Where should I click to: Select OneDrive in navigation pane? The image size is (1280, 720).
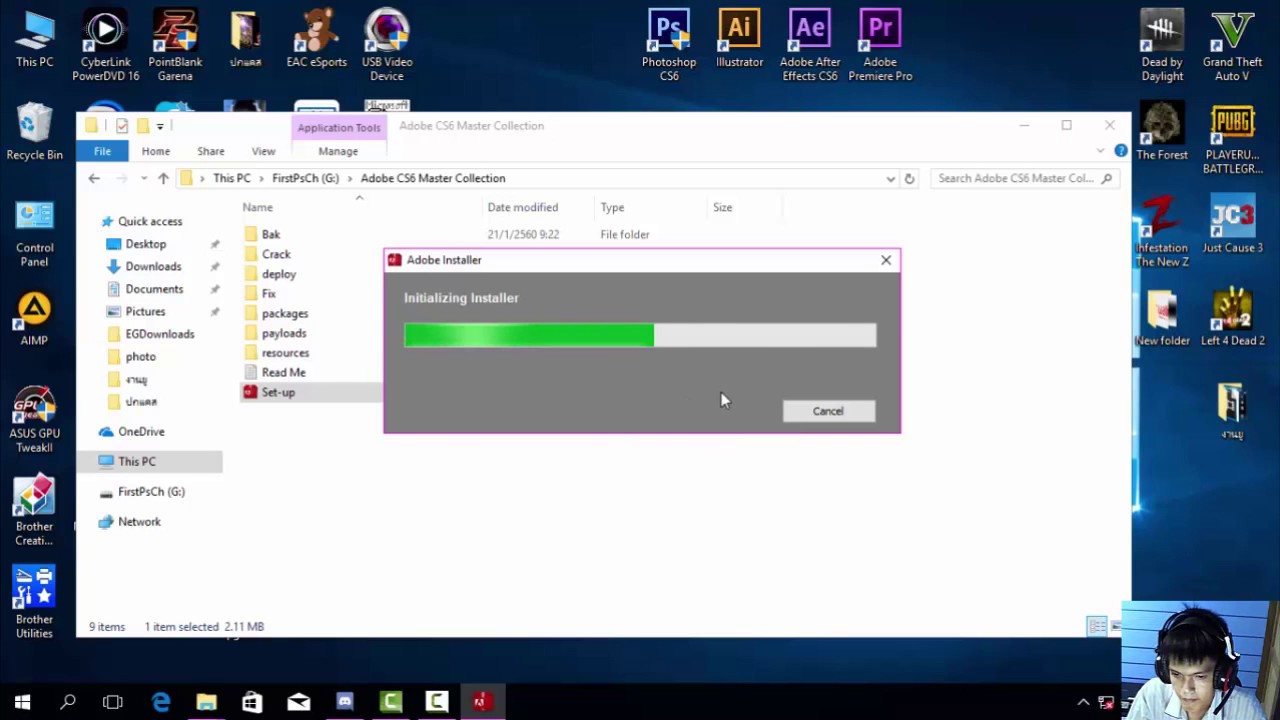pos(141,431)
